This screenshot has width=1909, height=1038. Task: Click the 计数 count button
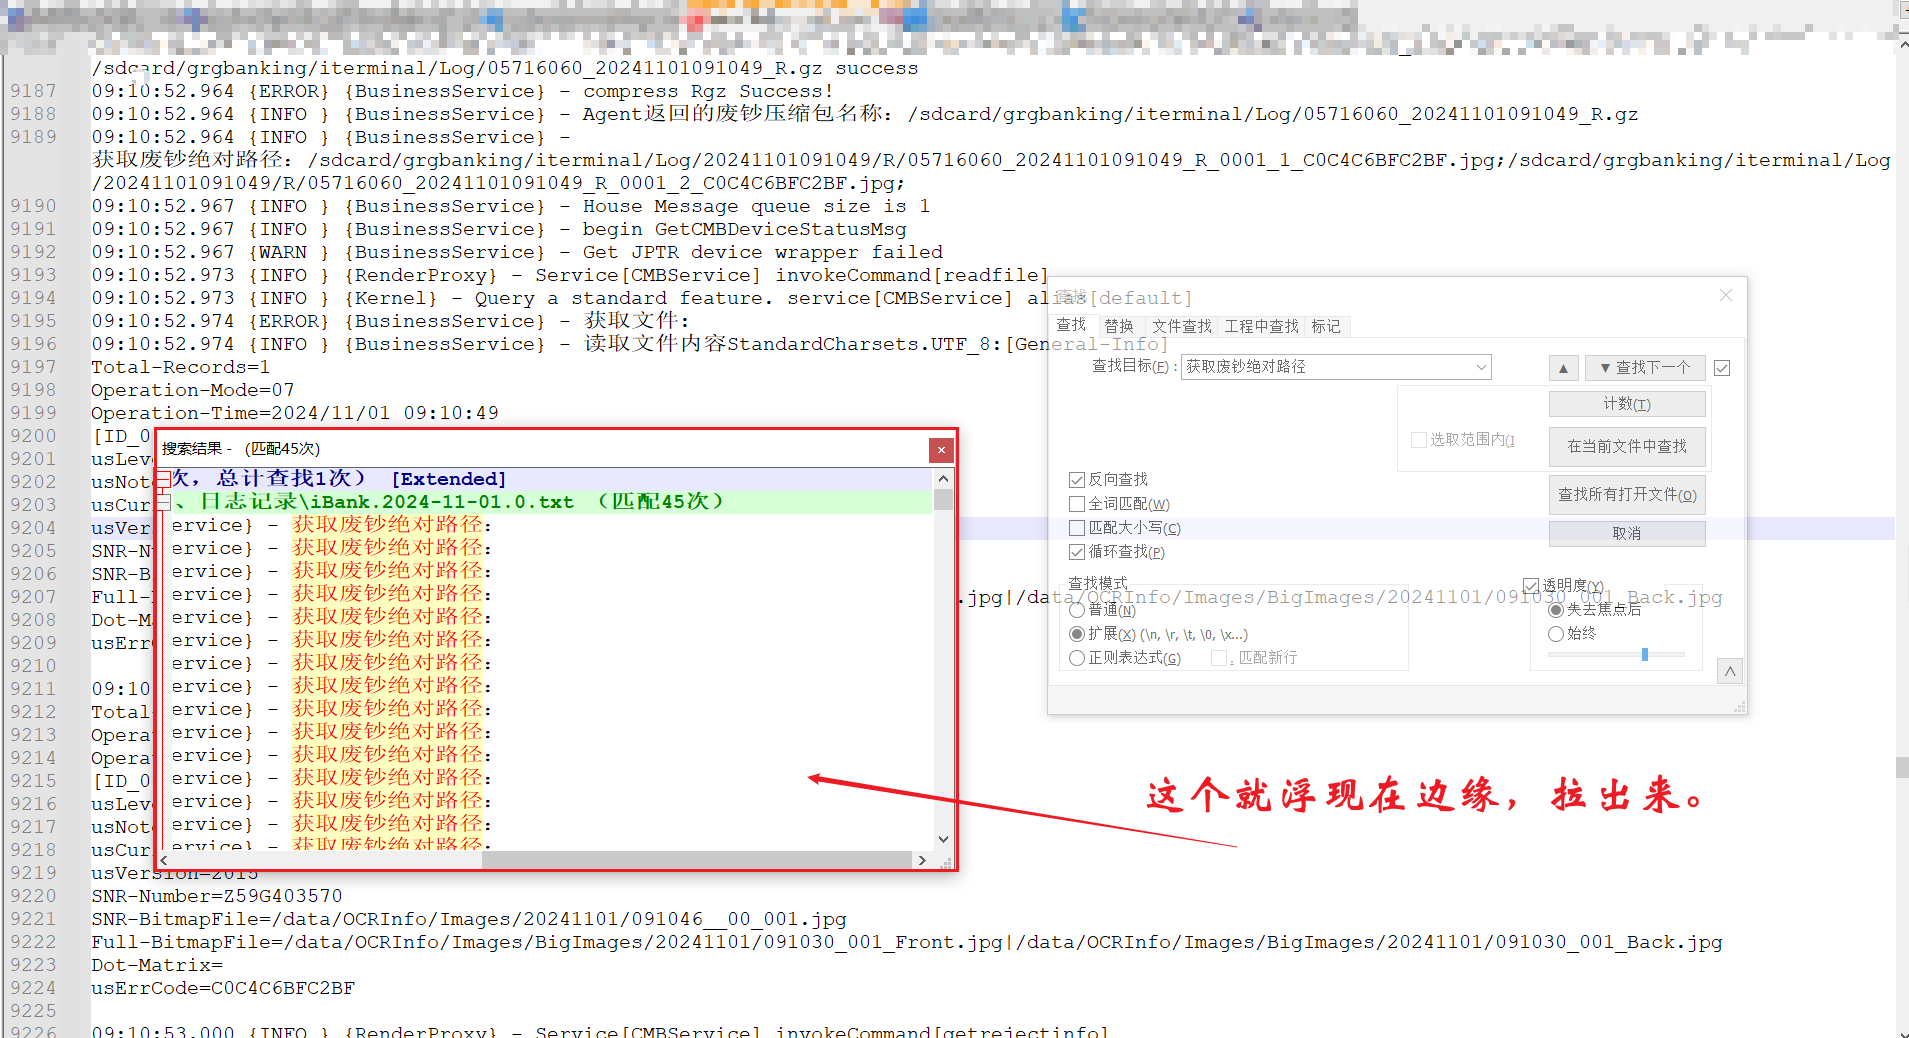[1627, 404]
